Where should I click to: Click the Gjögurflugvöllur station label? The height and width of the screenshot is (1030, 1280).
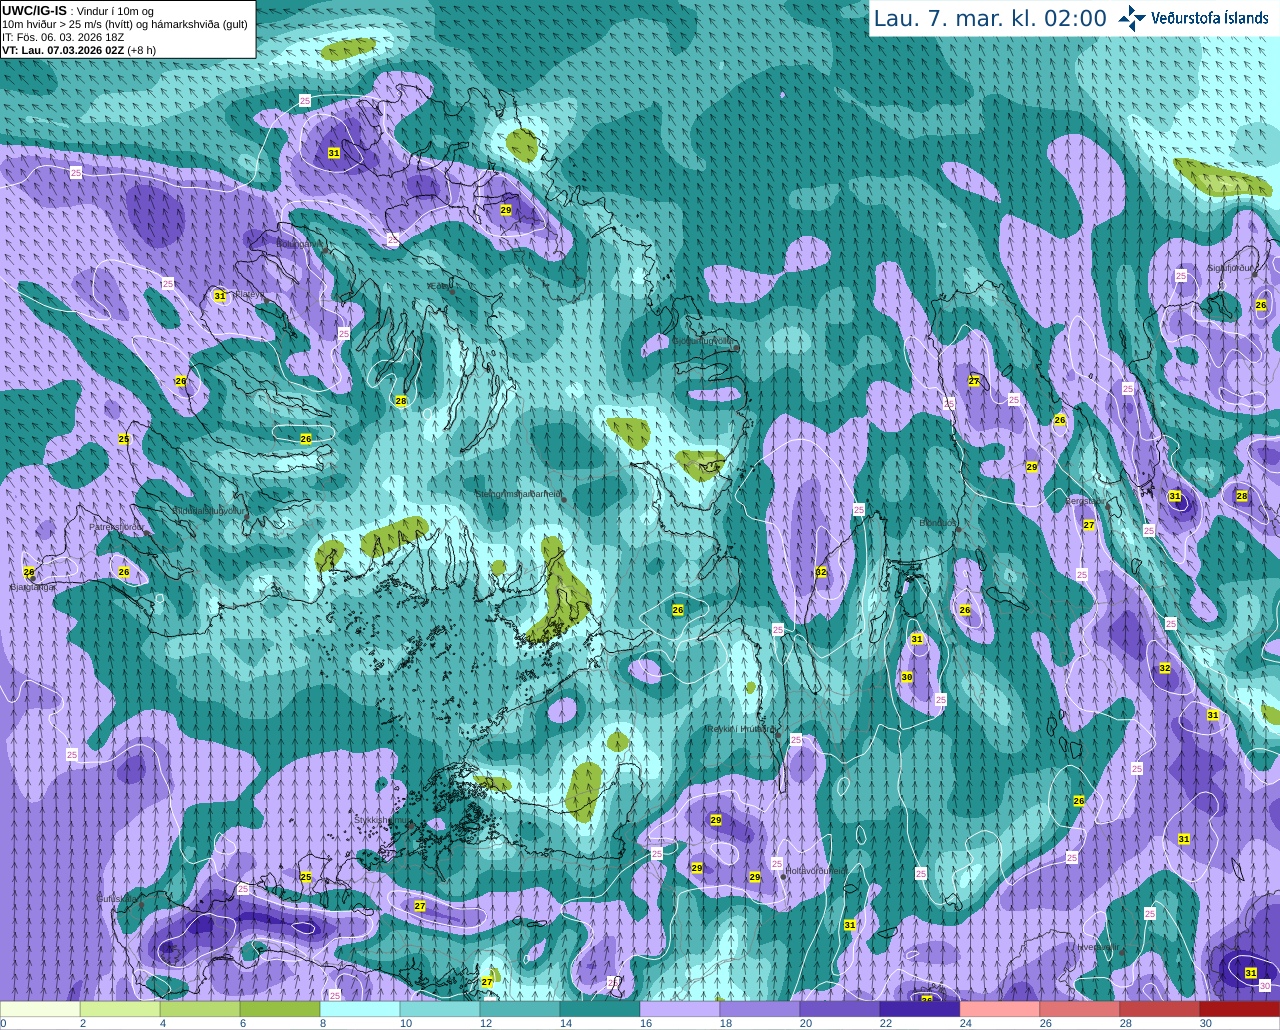[704, 341]
